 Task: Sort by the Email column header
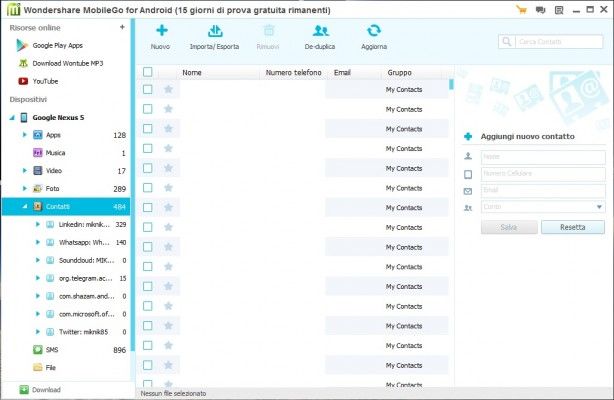(342, 72)
